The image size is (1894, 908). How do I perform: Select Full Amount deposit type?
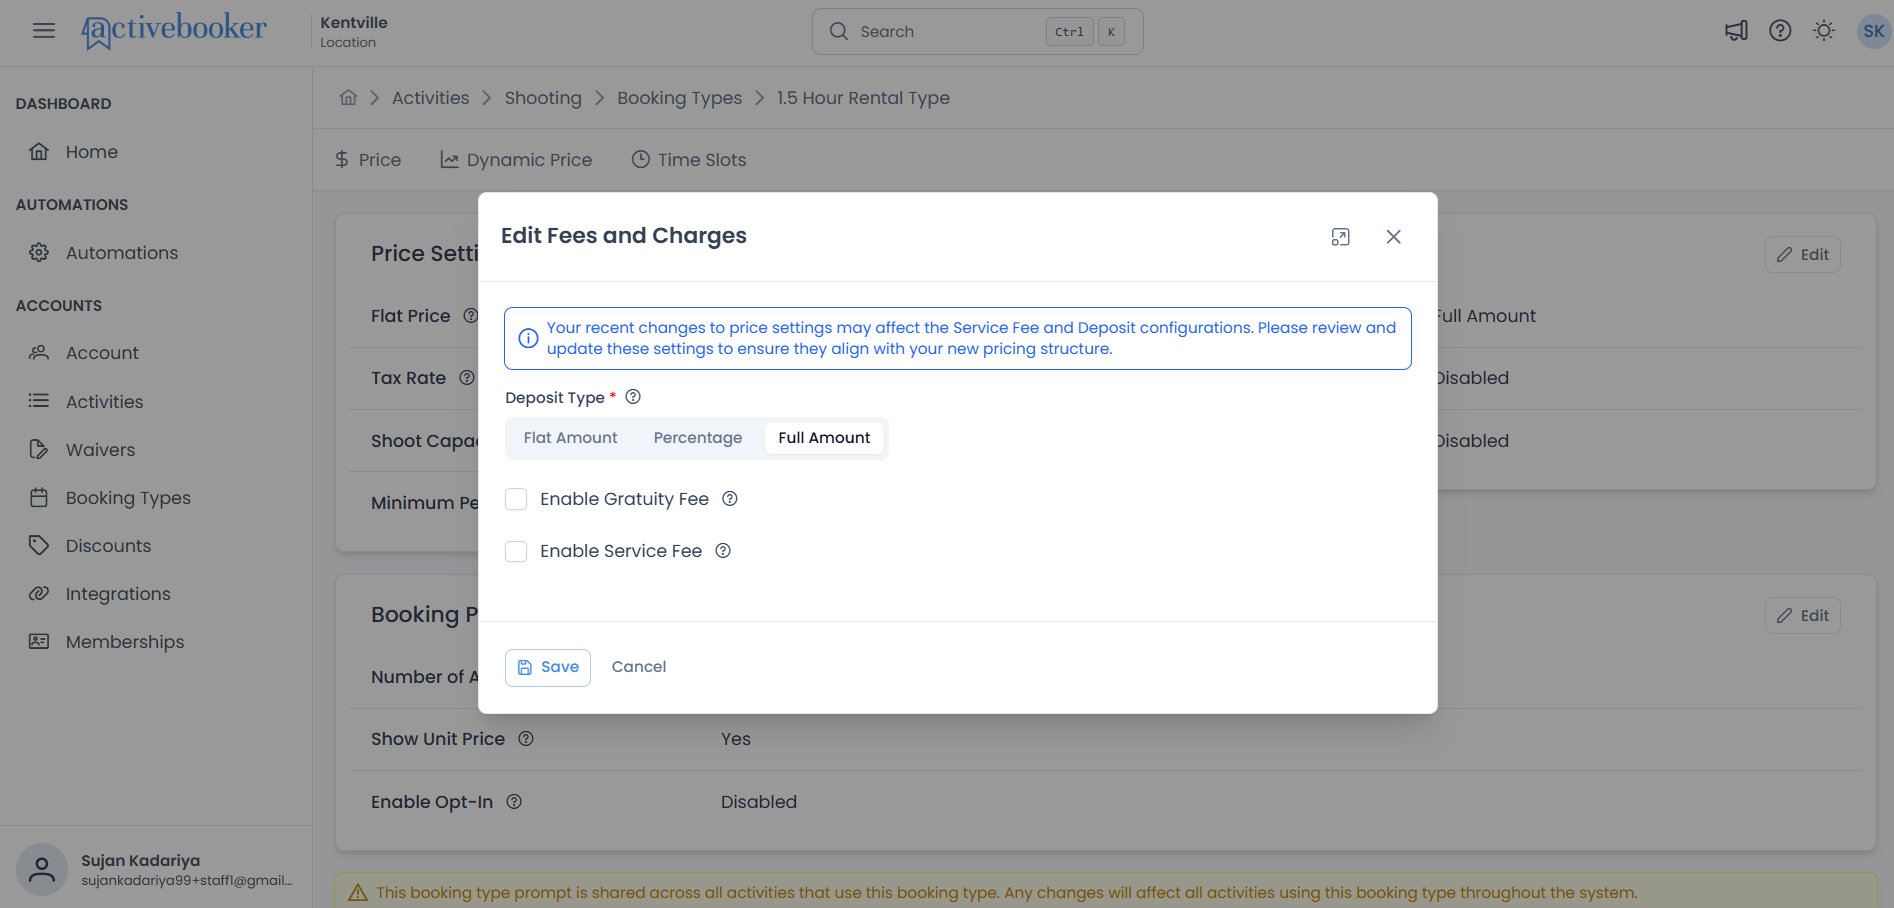pyautogui.click(x=824, y=438)
